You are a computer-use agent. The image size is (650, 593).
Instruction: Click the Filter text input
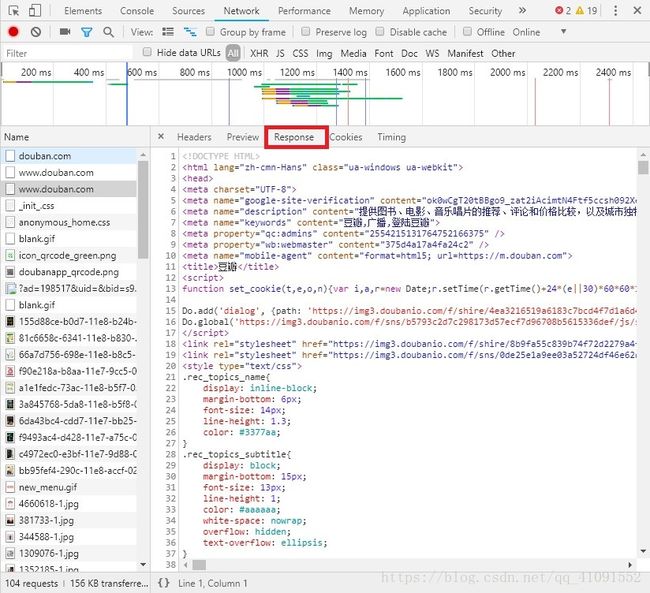click(x=68, y=53)
